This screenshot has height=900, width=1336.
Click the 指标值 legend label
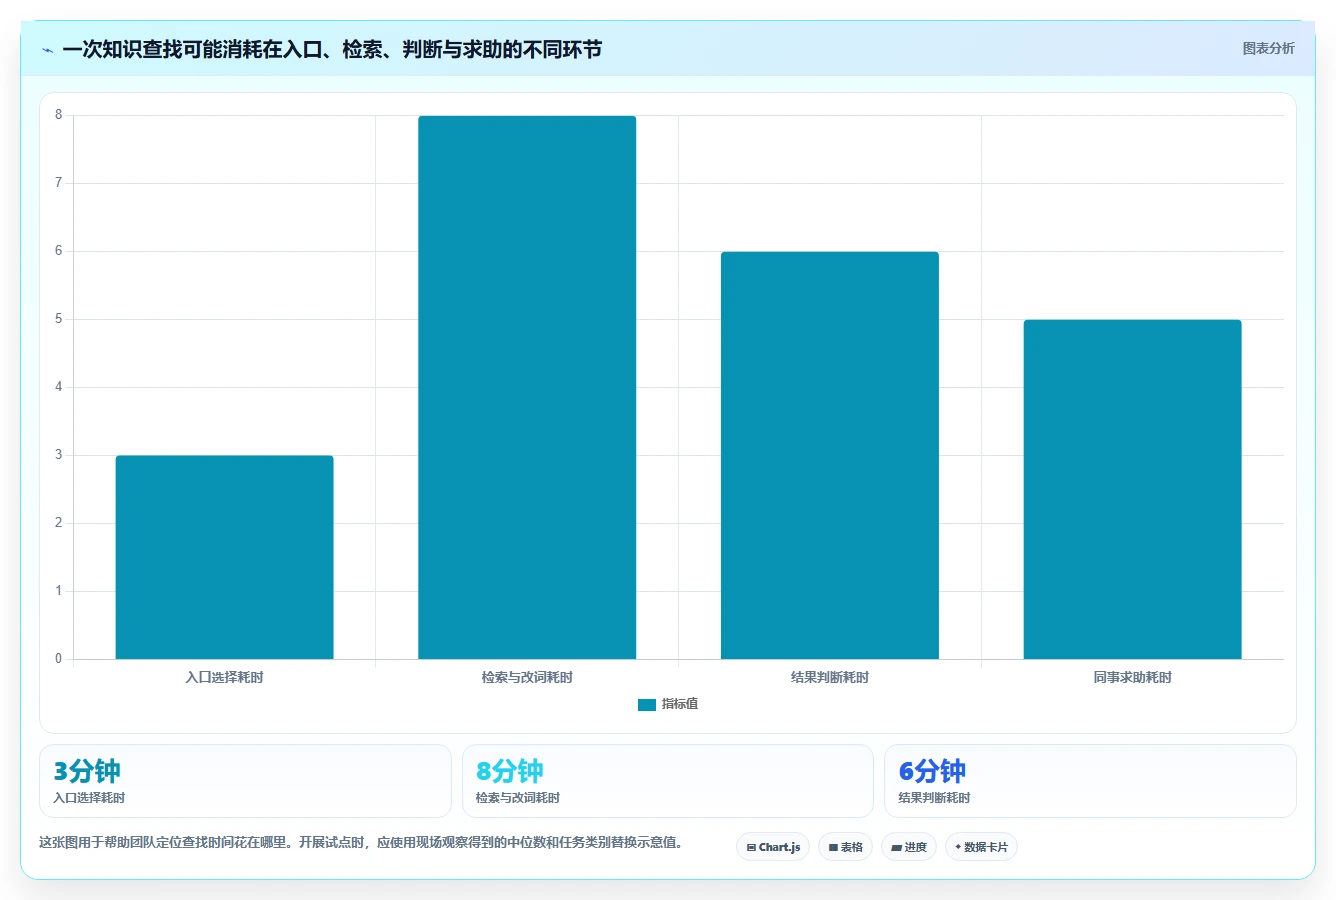click(680, 704)
